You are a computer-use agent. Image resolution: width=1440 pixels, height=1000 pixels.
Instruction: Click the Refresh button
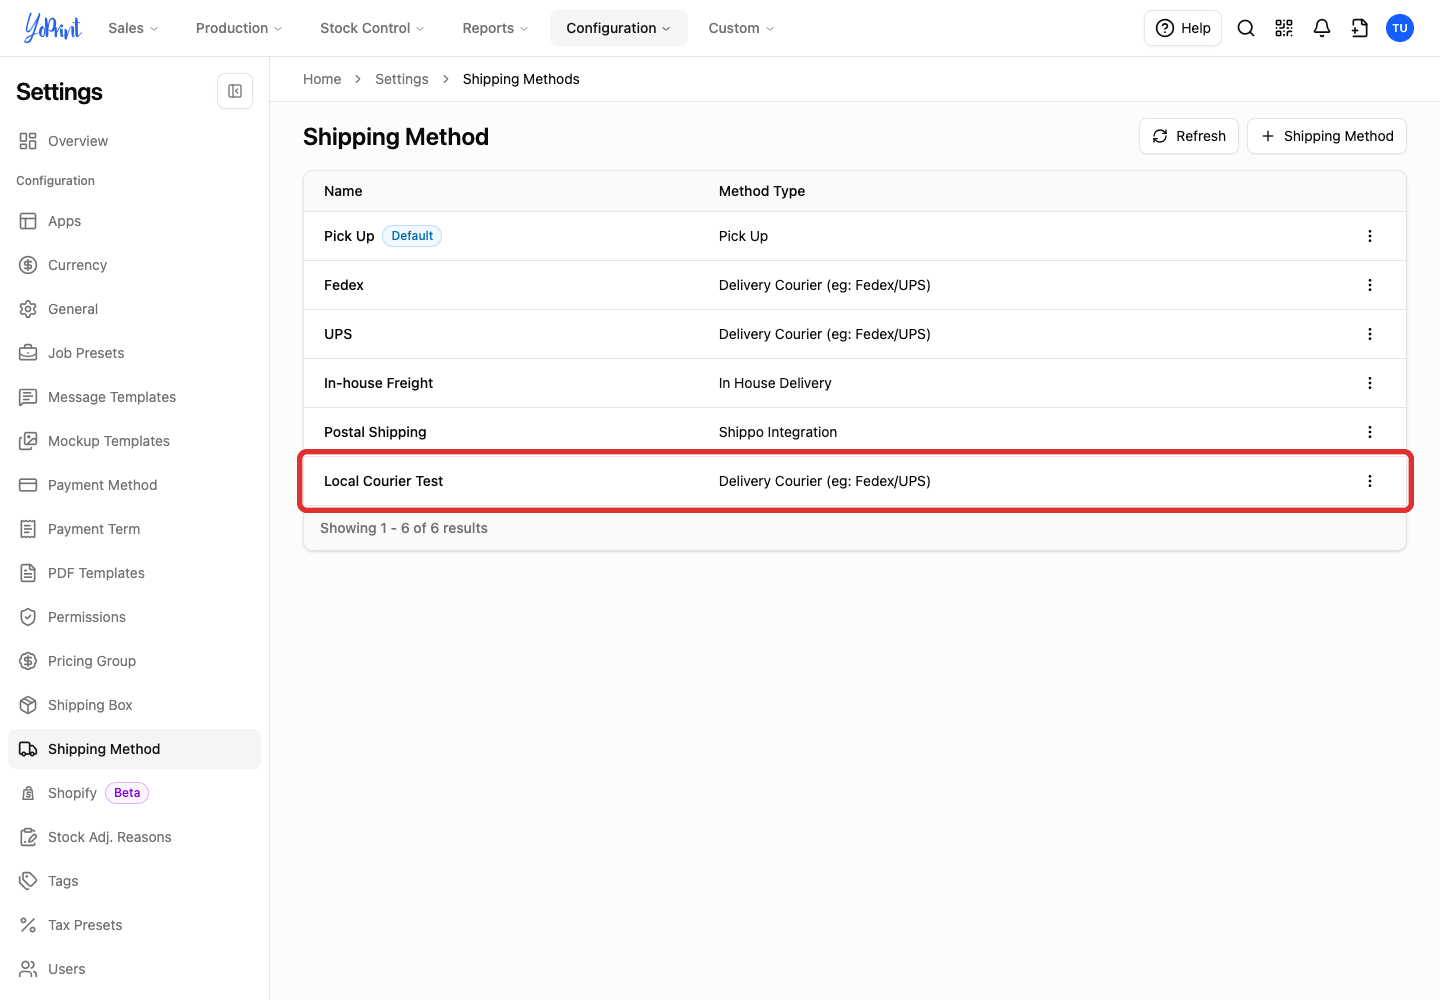click(x=1189, y=136)
